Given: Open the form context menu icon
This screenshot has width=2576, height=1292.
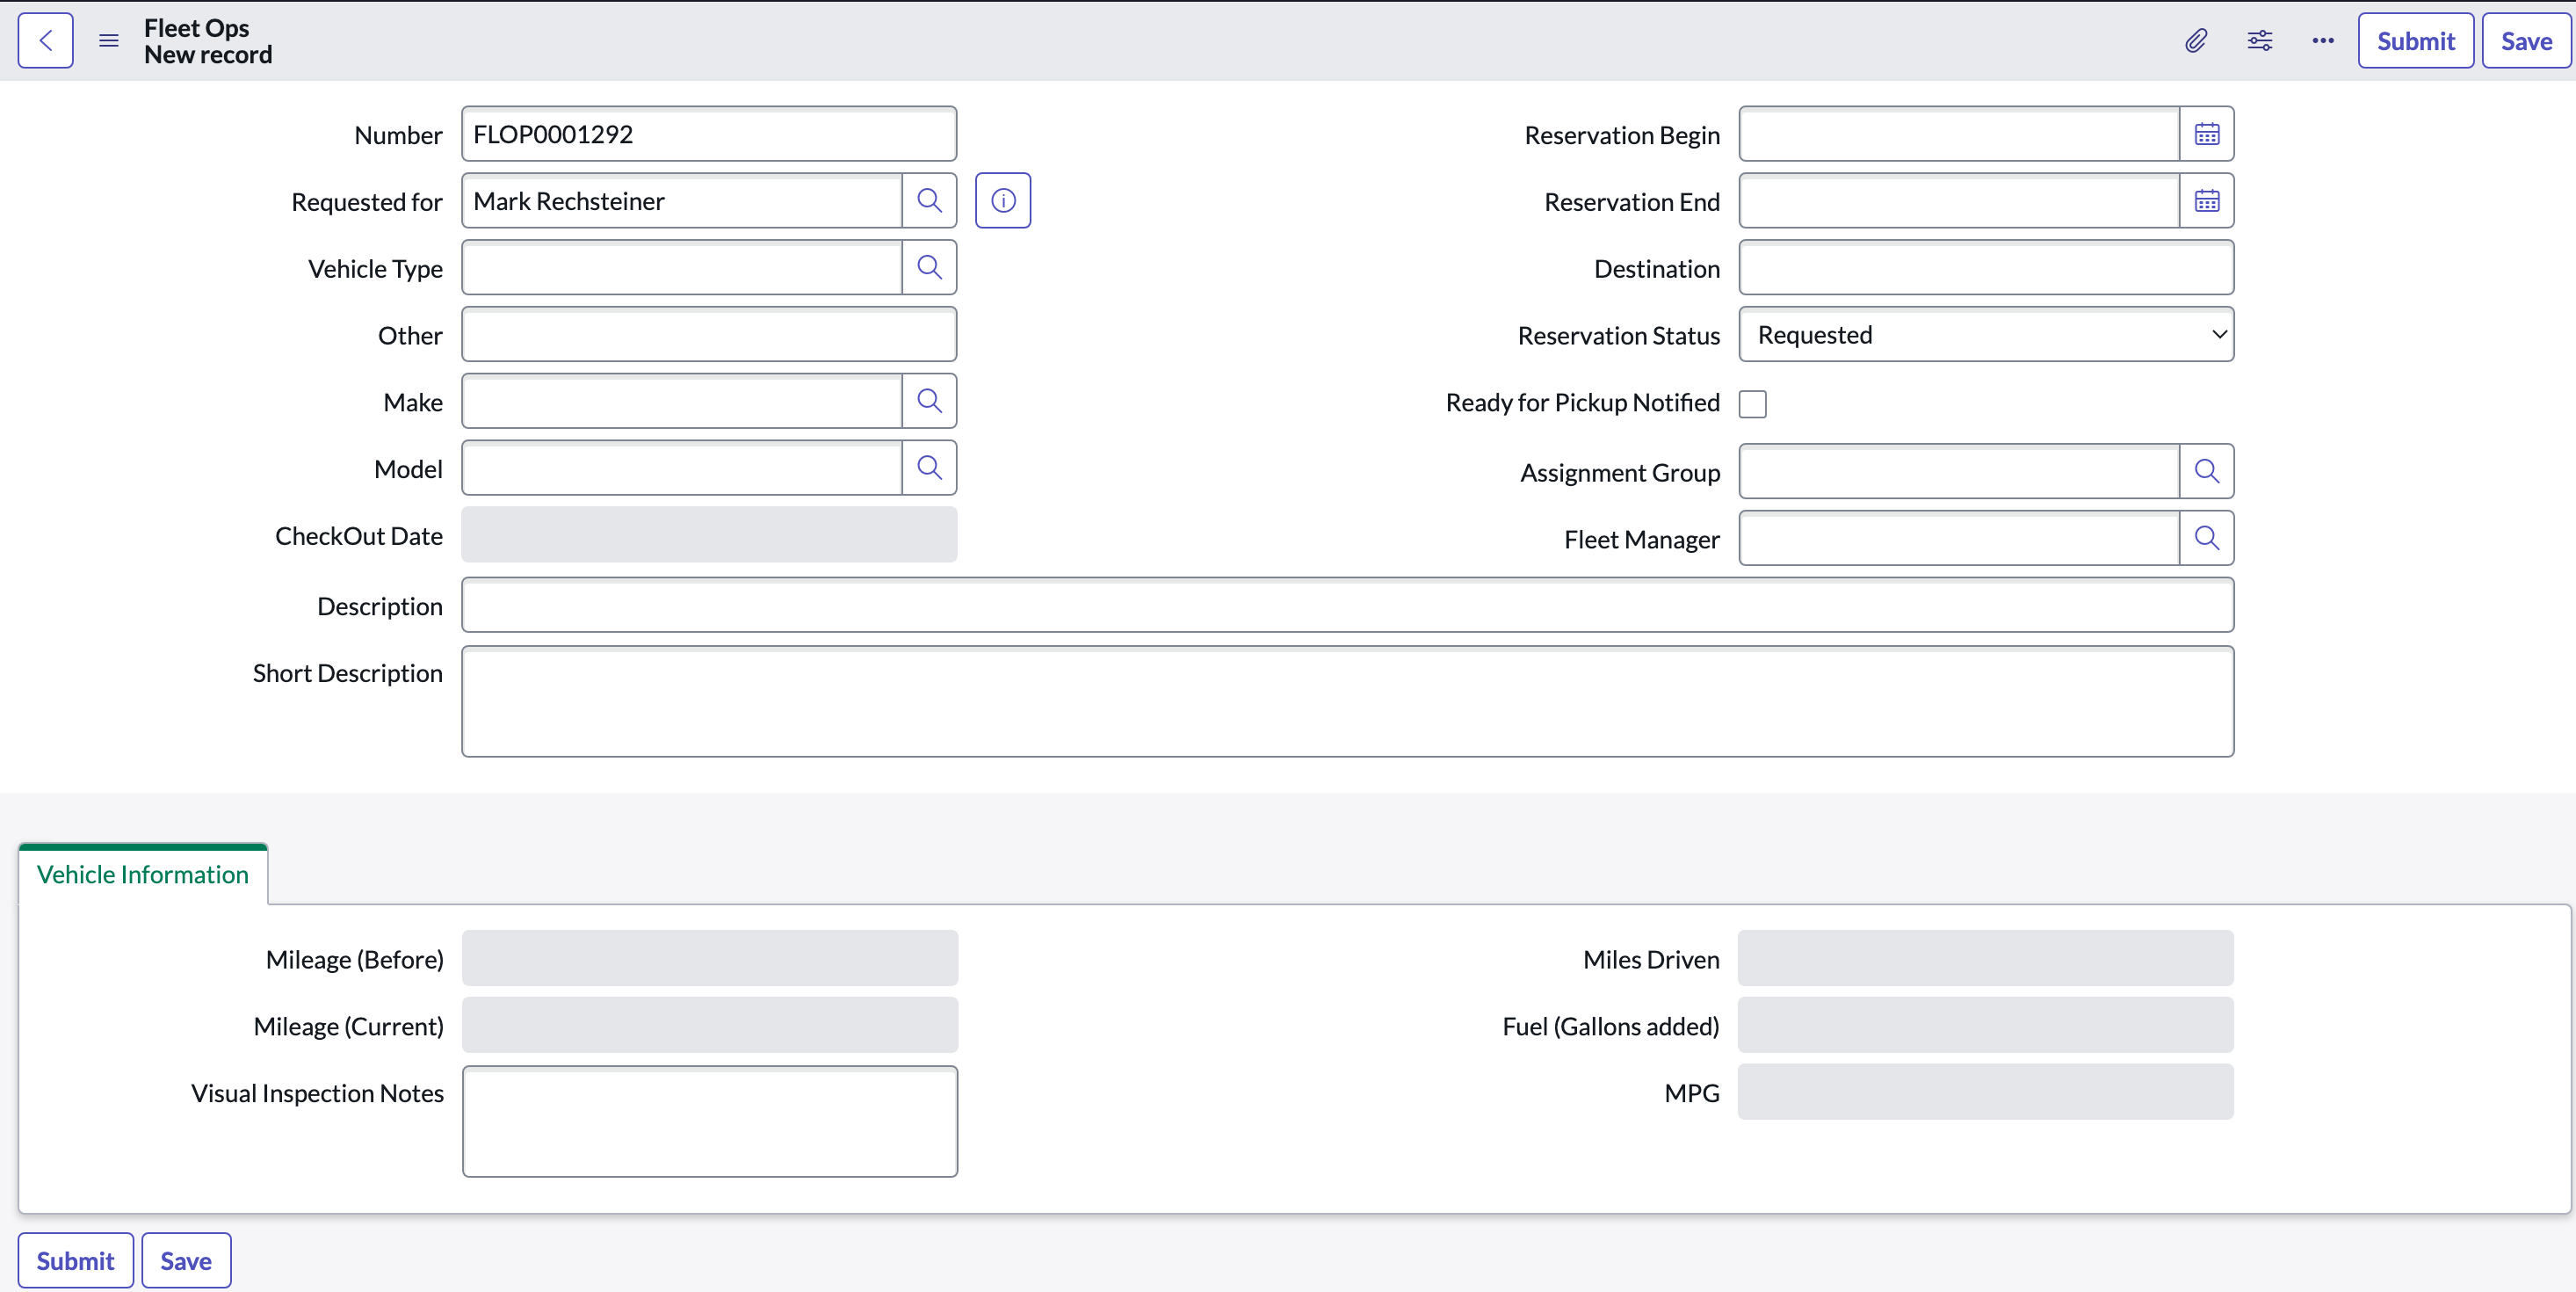Looking at the screenshot, I should 109,41.
